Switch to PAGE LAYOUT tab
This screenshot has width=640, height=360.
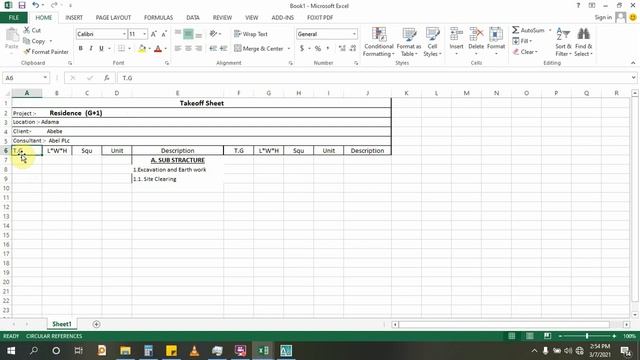pos(113,18)
